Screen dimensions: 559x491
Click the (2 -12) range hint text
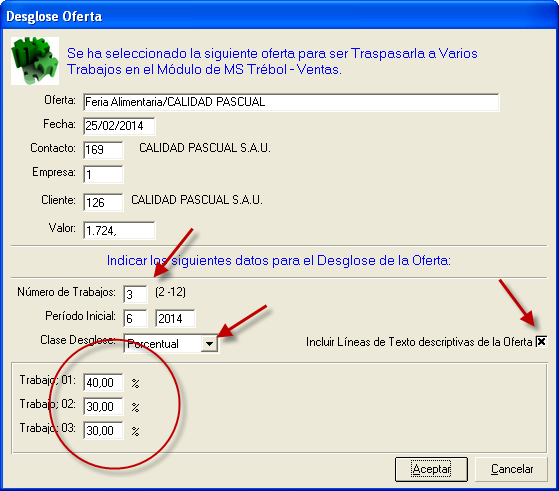point(170,292)
